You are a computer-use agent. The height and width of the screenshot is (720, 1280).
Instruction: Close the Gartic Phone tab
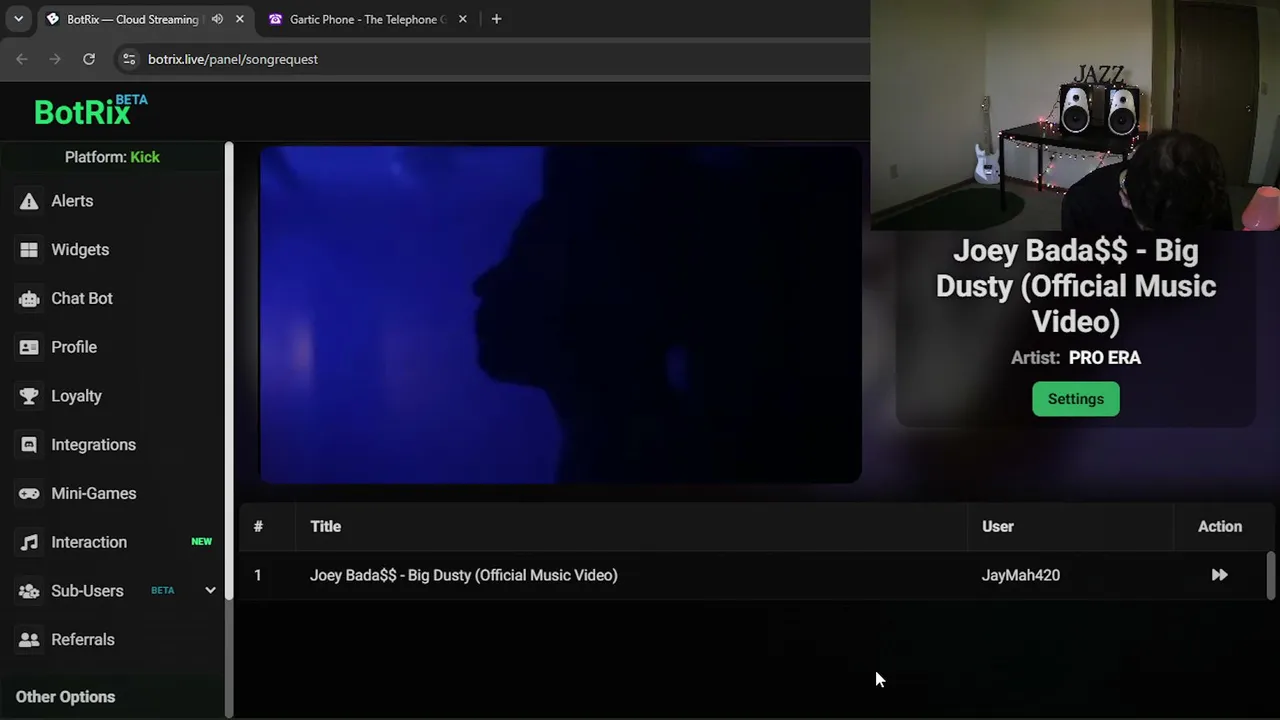(x=462, y=19)
